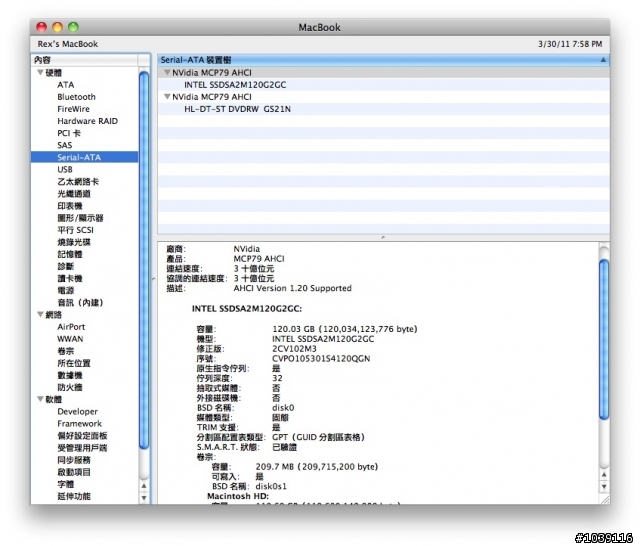Click the revision value 2CV102M3

click(294, 349)
